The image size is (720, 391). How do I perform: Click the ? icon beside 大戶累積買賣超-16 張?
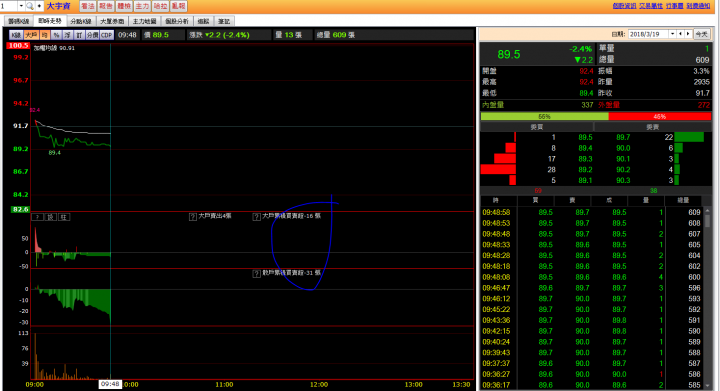click(257, 217)
